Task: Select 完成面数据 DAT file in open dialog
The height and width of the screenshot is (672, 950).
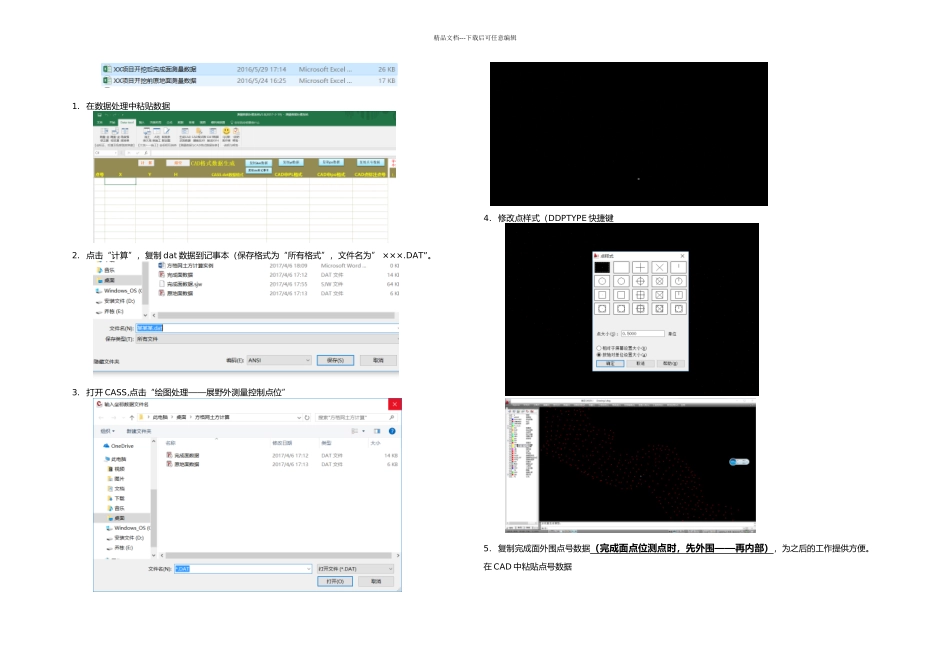Action: point(183,455)
